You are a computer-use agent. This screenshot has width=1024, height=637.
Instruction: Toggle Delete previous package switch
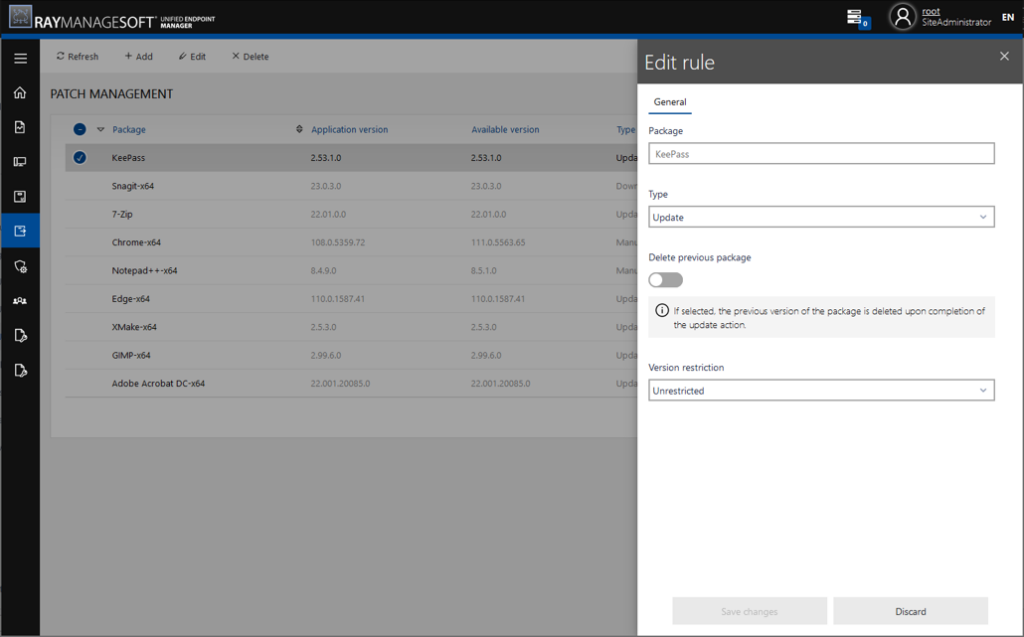pyautogui.click(x=665, y=280)
